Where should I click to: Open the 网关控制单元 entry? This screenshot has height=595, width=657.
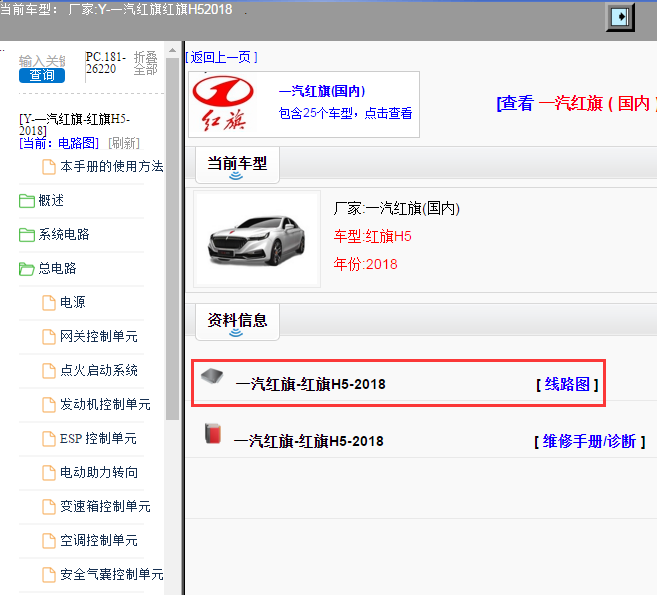click(x=98, y=336)
